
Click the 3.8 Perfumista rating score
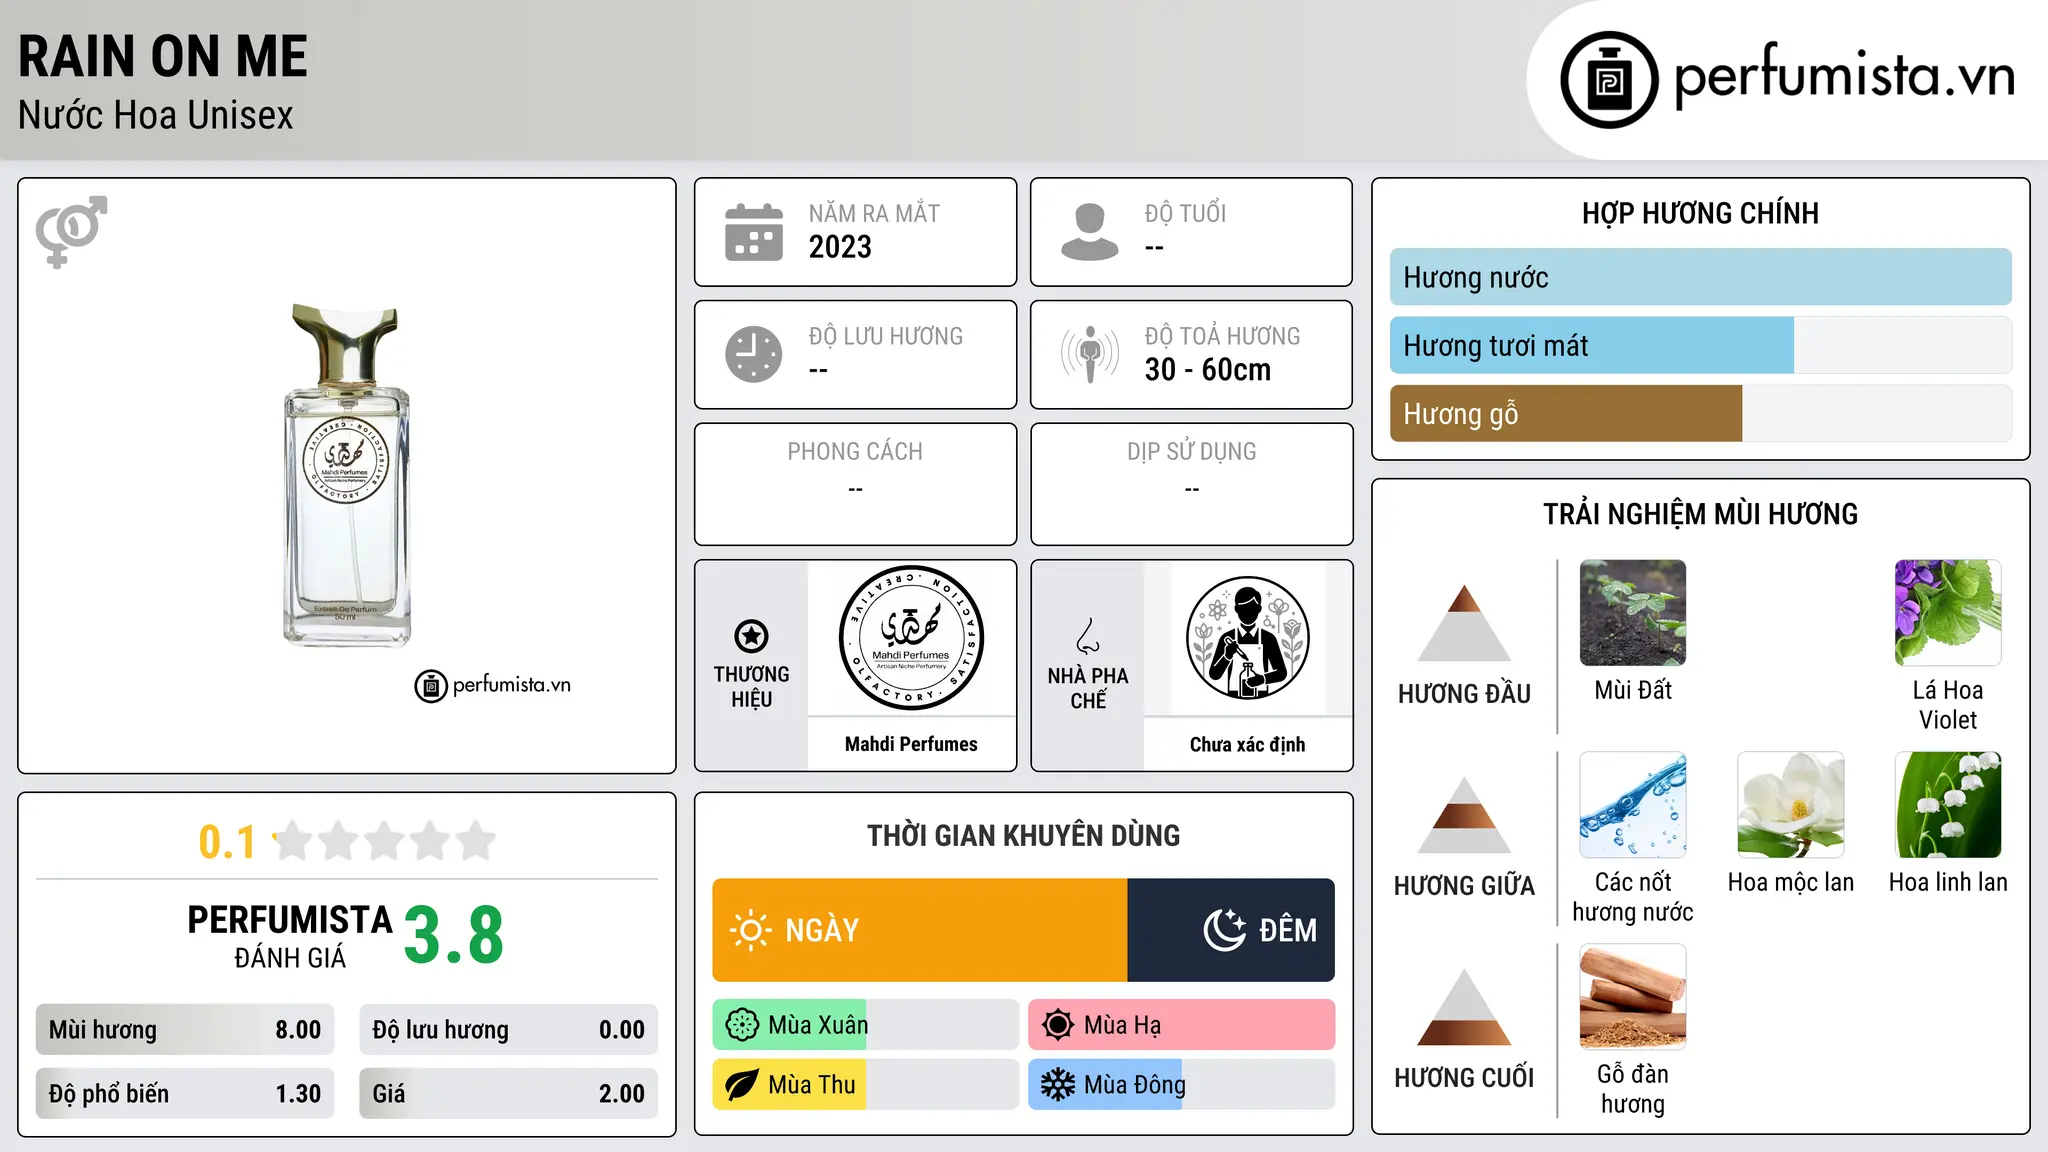(x=453, y=935)
